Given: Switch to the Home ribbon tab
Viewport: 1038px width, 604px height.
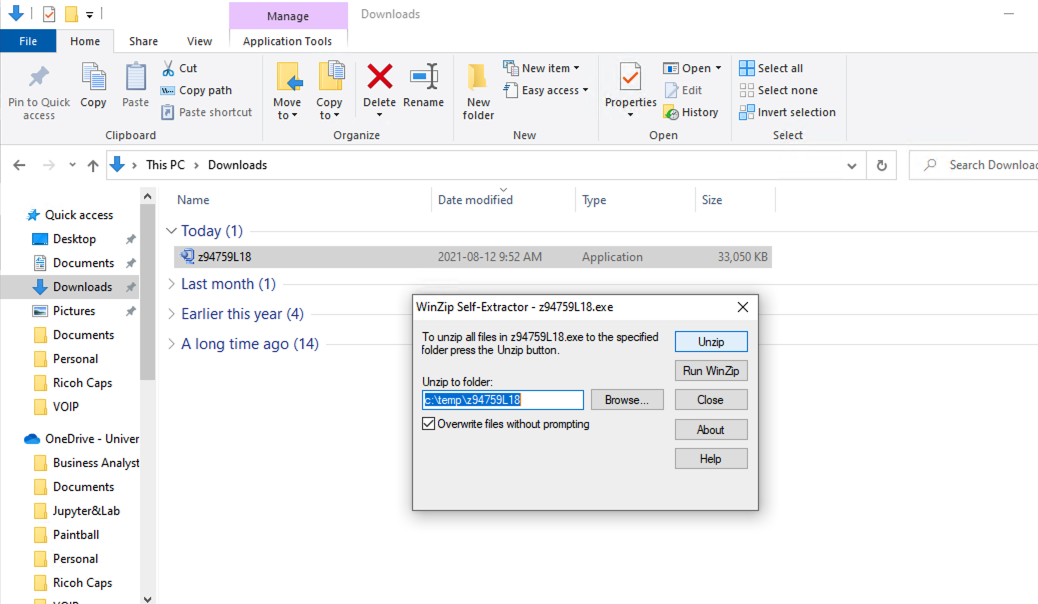Looking at the screenshot, I should tap(85, 41).
